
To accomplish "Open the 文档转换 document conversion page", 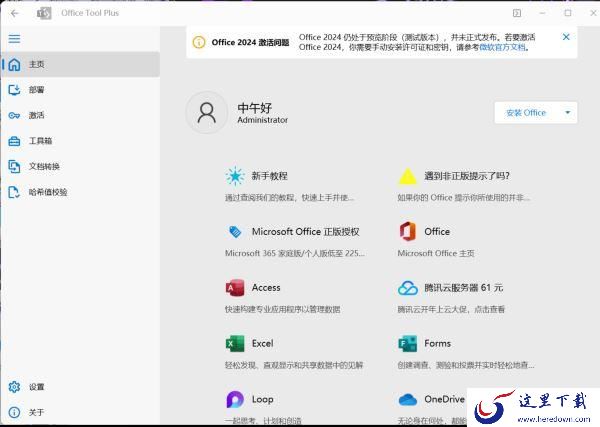I will coord(80,166).
